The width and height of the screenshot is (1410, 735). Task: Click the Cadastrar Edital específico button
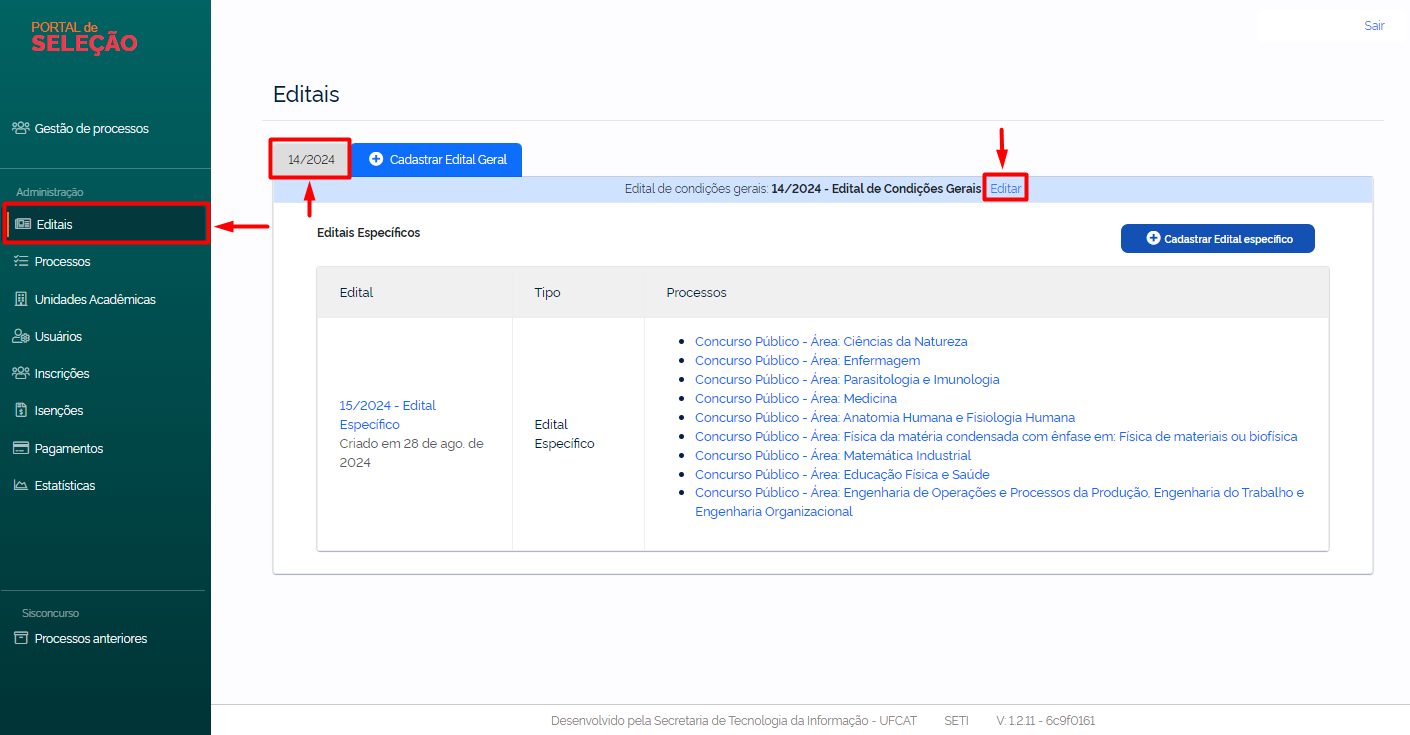1217,239
